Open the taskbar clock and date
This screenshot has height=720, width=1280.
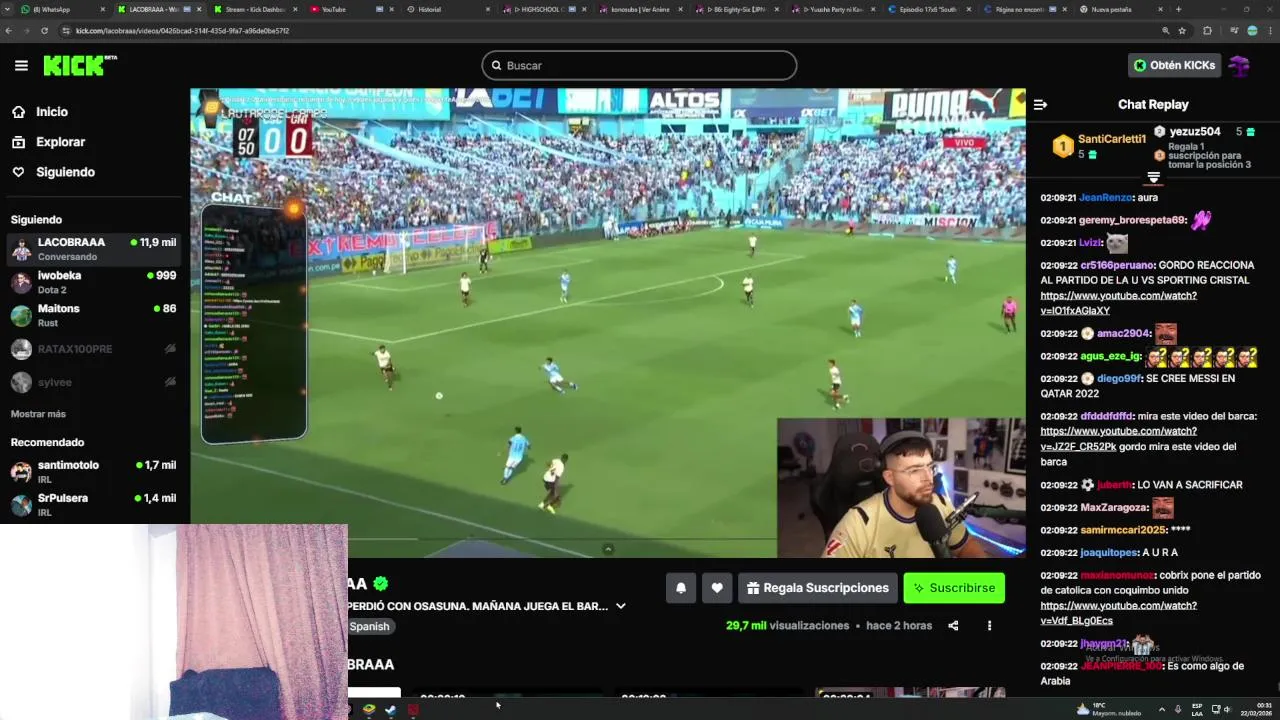pos(1256,709)
